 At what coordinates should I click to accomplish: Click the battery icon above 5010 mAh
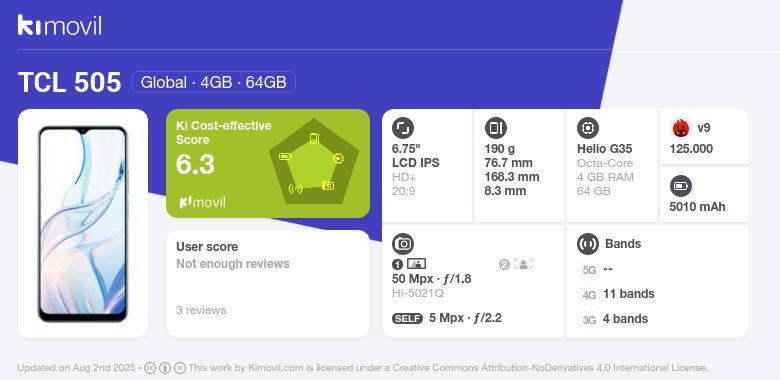click(x=681, y=187)
